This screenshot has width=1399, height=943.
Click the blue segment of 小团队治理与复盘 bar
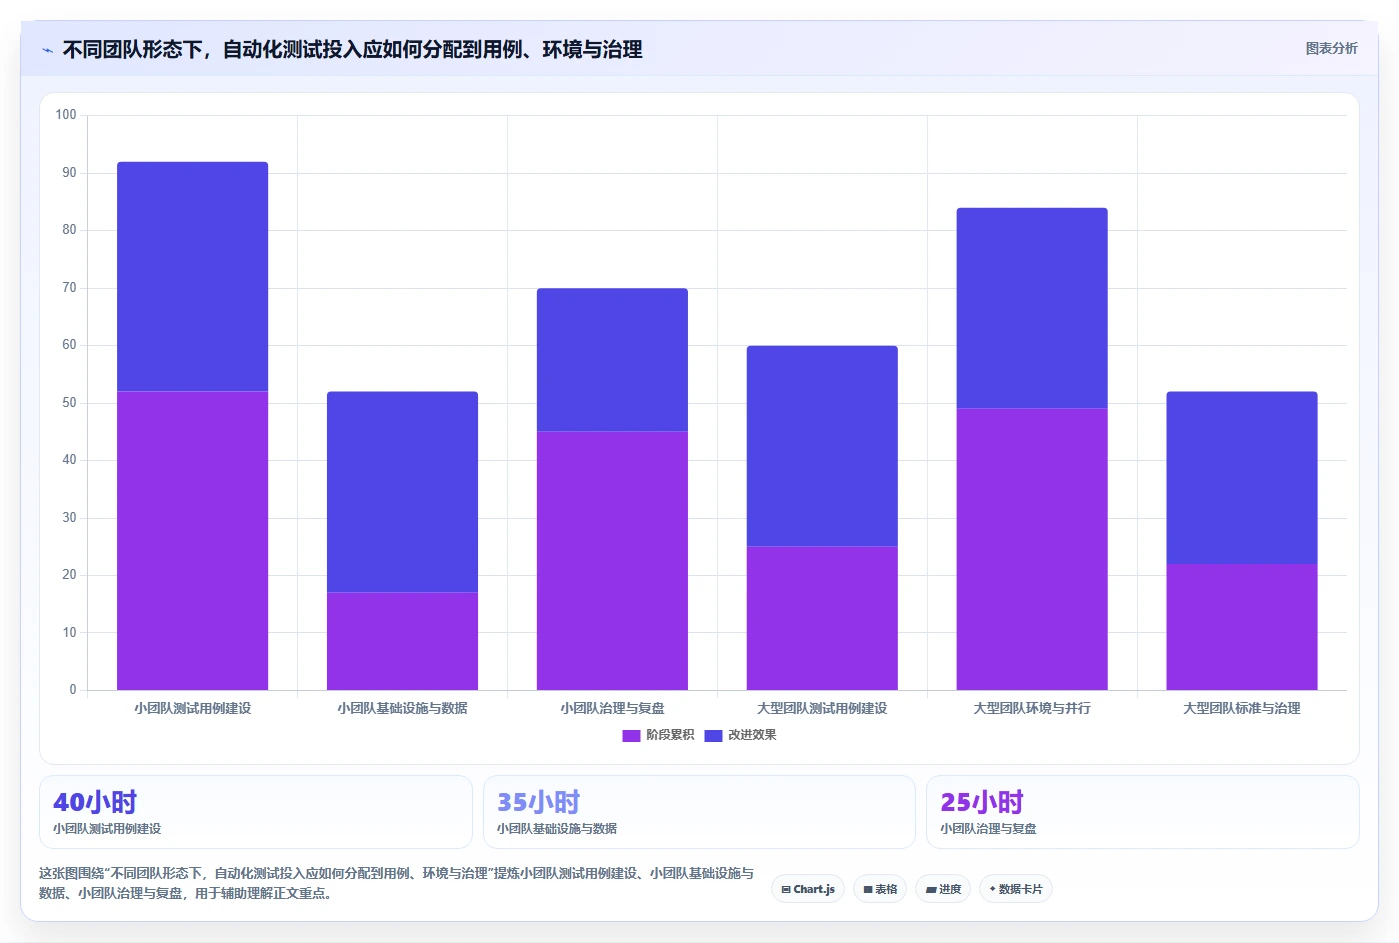coord(612,359)
